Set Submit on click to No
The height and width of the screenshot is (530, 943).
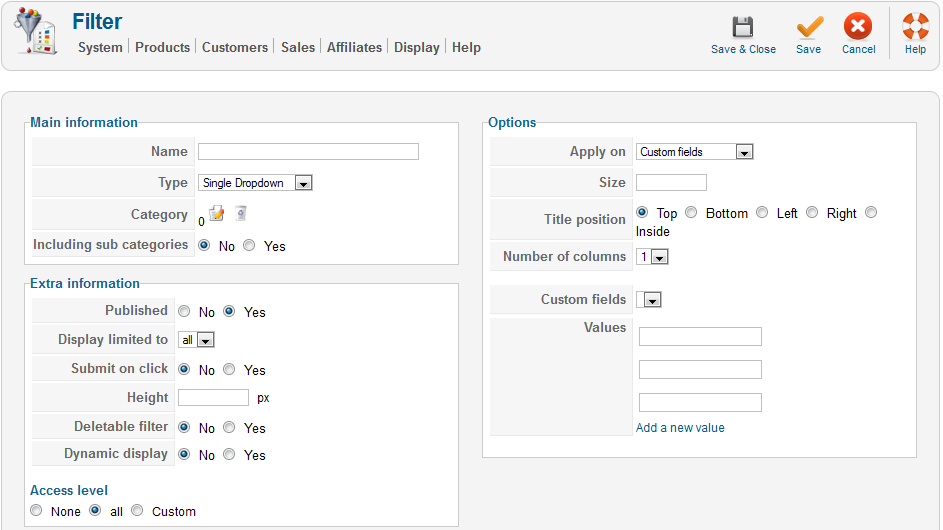[184, 369]
